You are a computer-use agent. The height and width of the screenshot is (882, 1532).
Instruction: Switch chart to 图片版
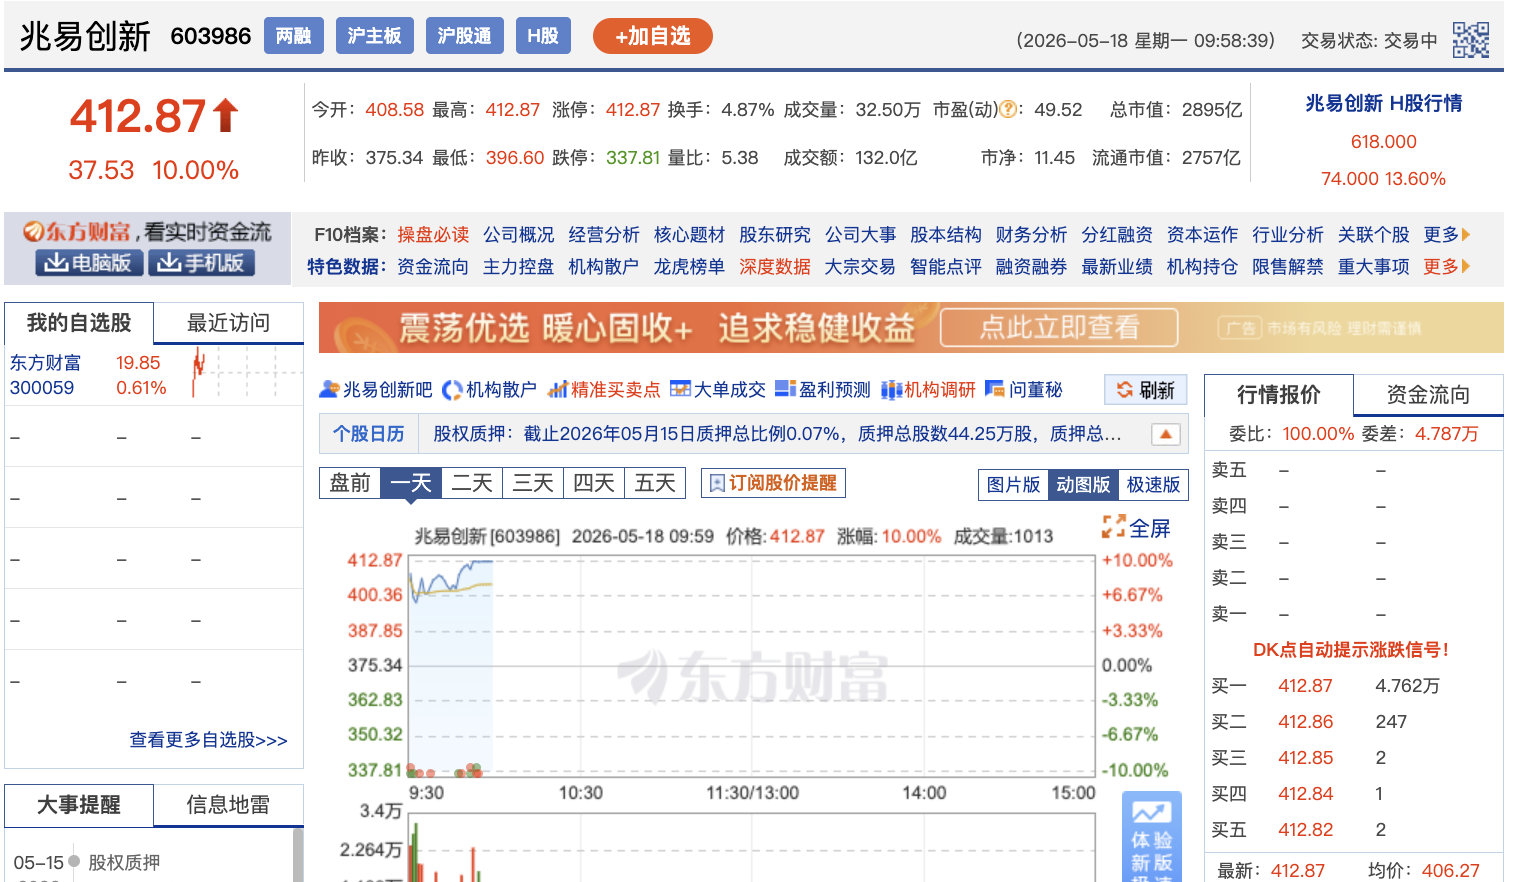pyautogui.click(x=1013, y=485)
